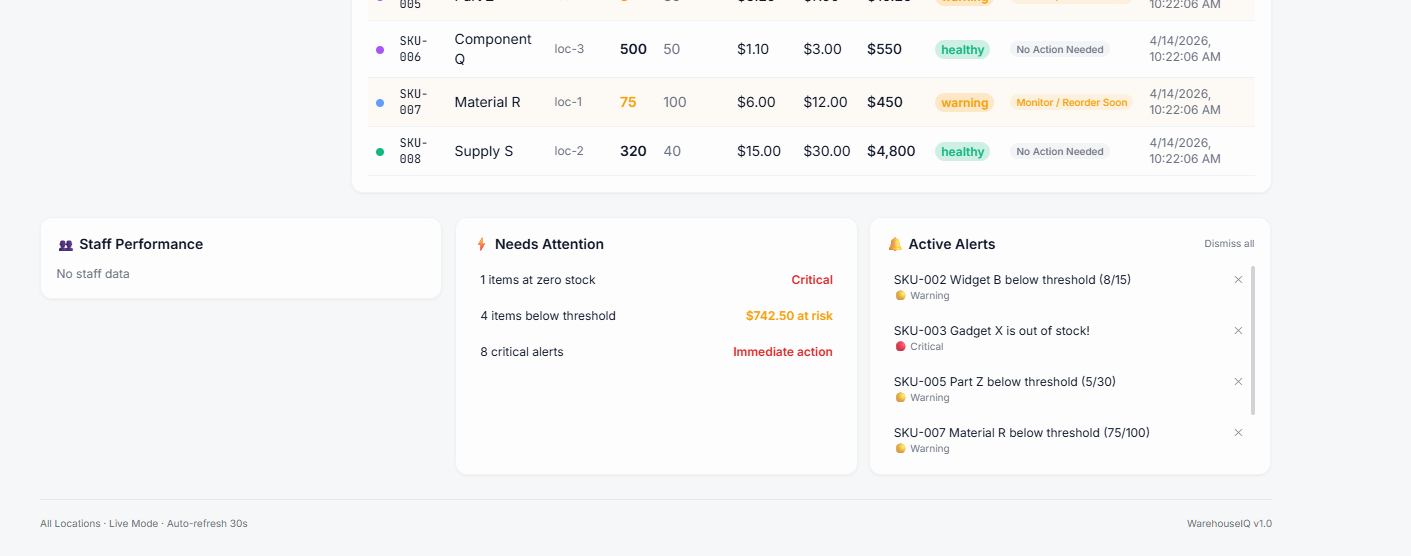Click the Active Alerts bell icon
The width and height of the screenshot is (1411, 556).
point(895,244)
